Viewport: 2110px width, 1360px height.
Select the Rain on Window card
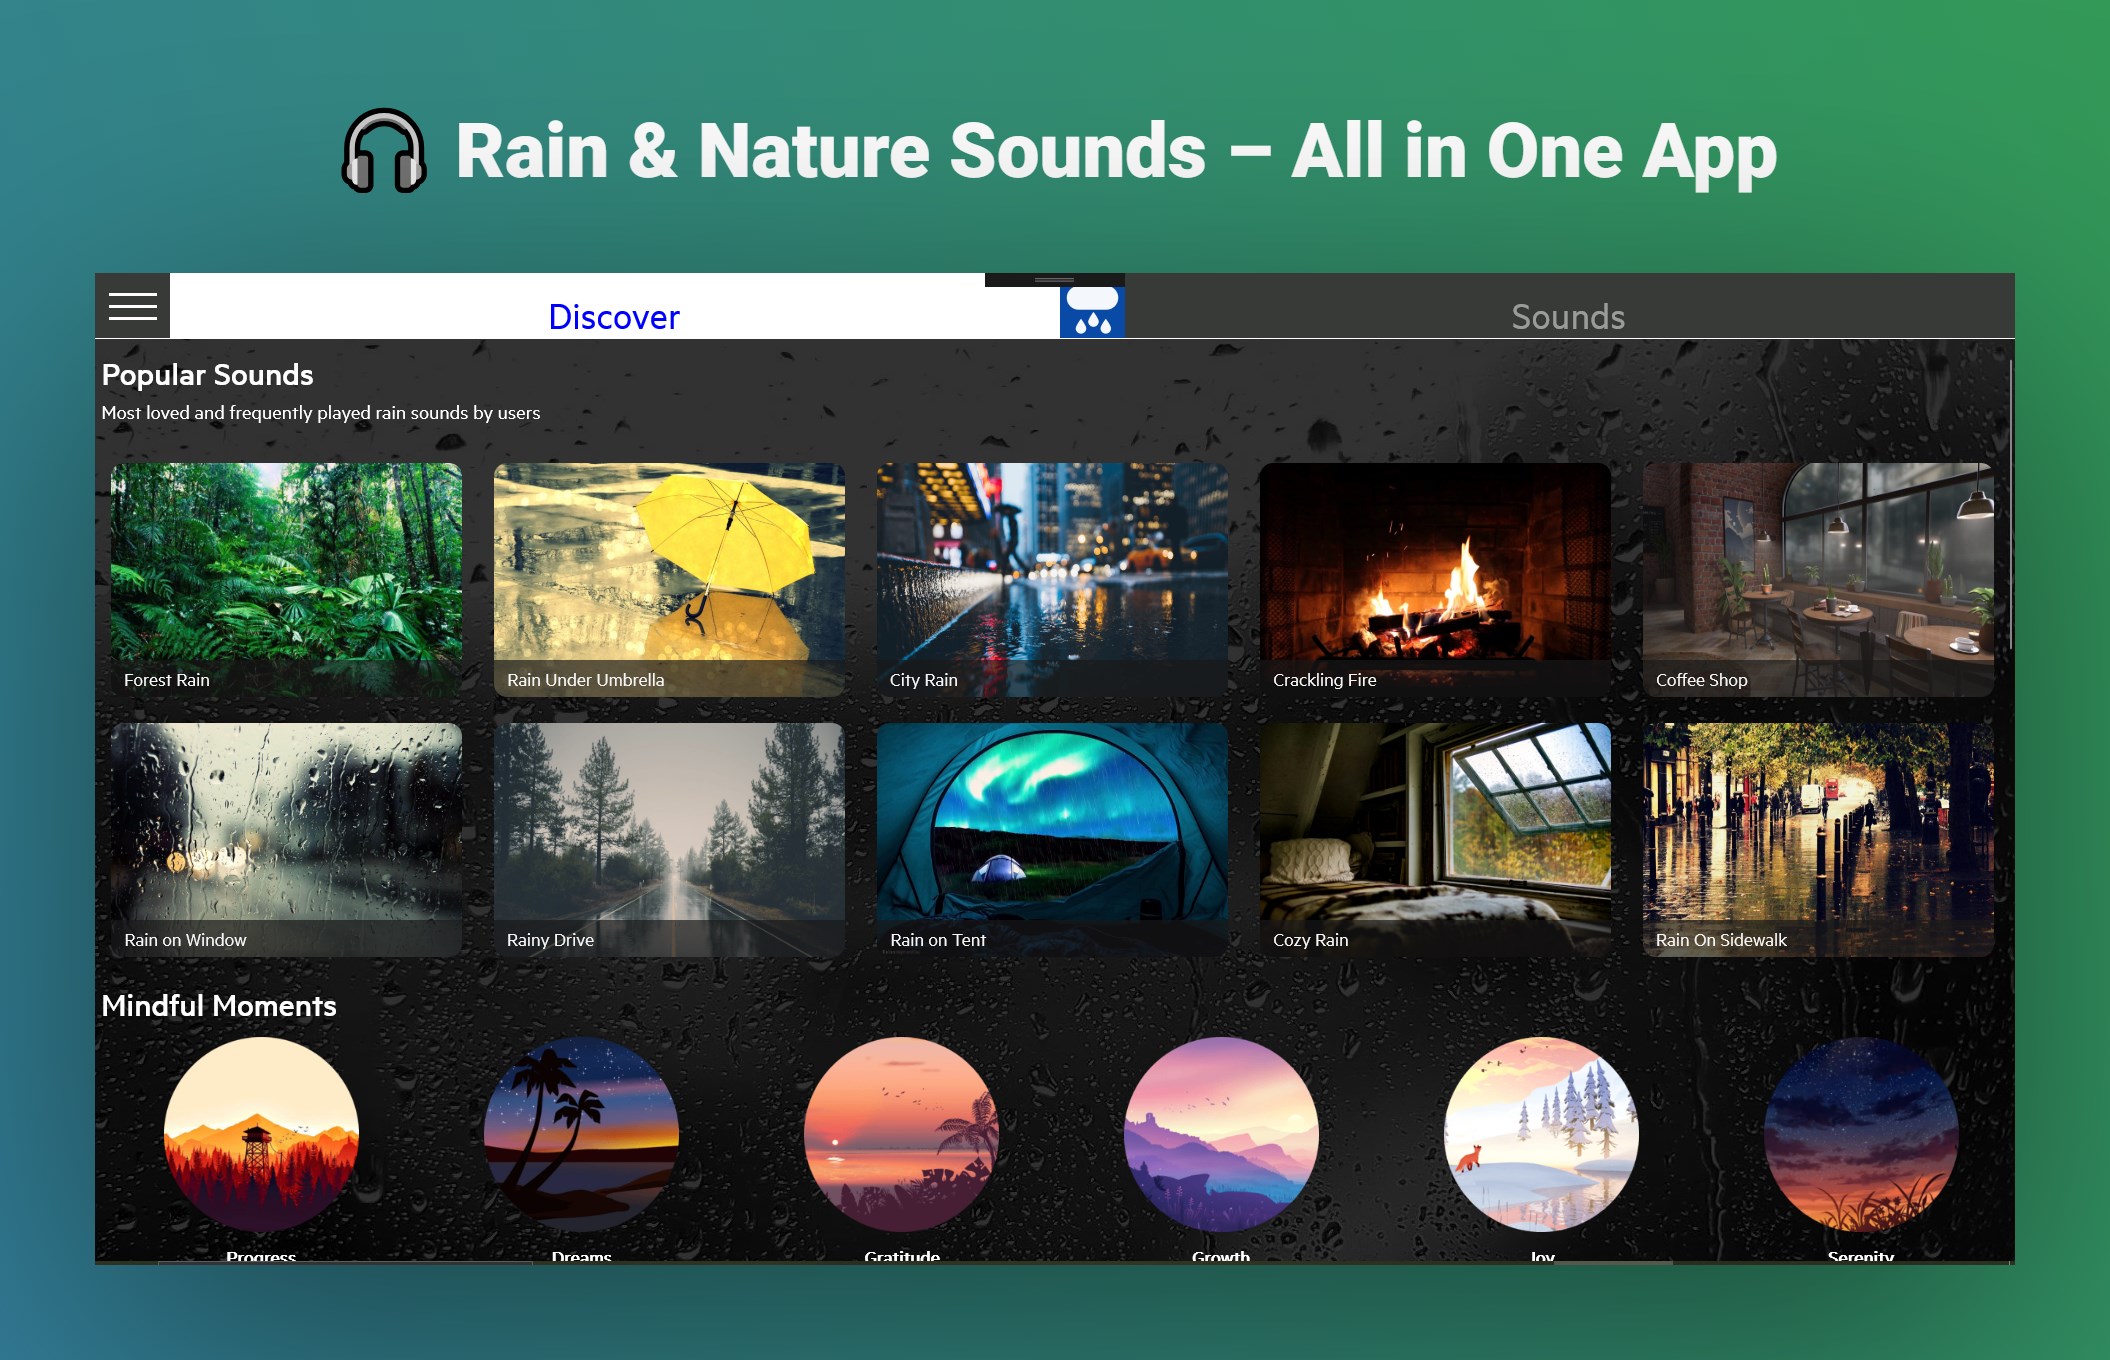pos(286,840)
